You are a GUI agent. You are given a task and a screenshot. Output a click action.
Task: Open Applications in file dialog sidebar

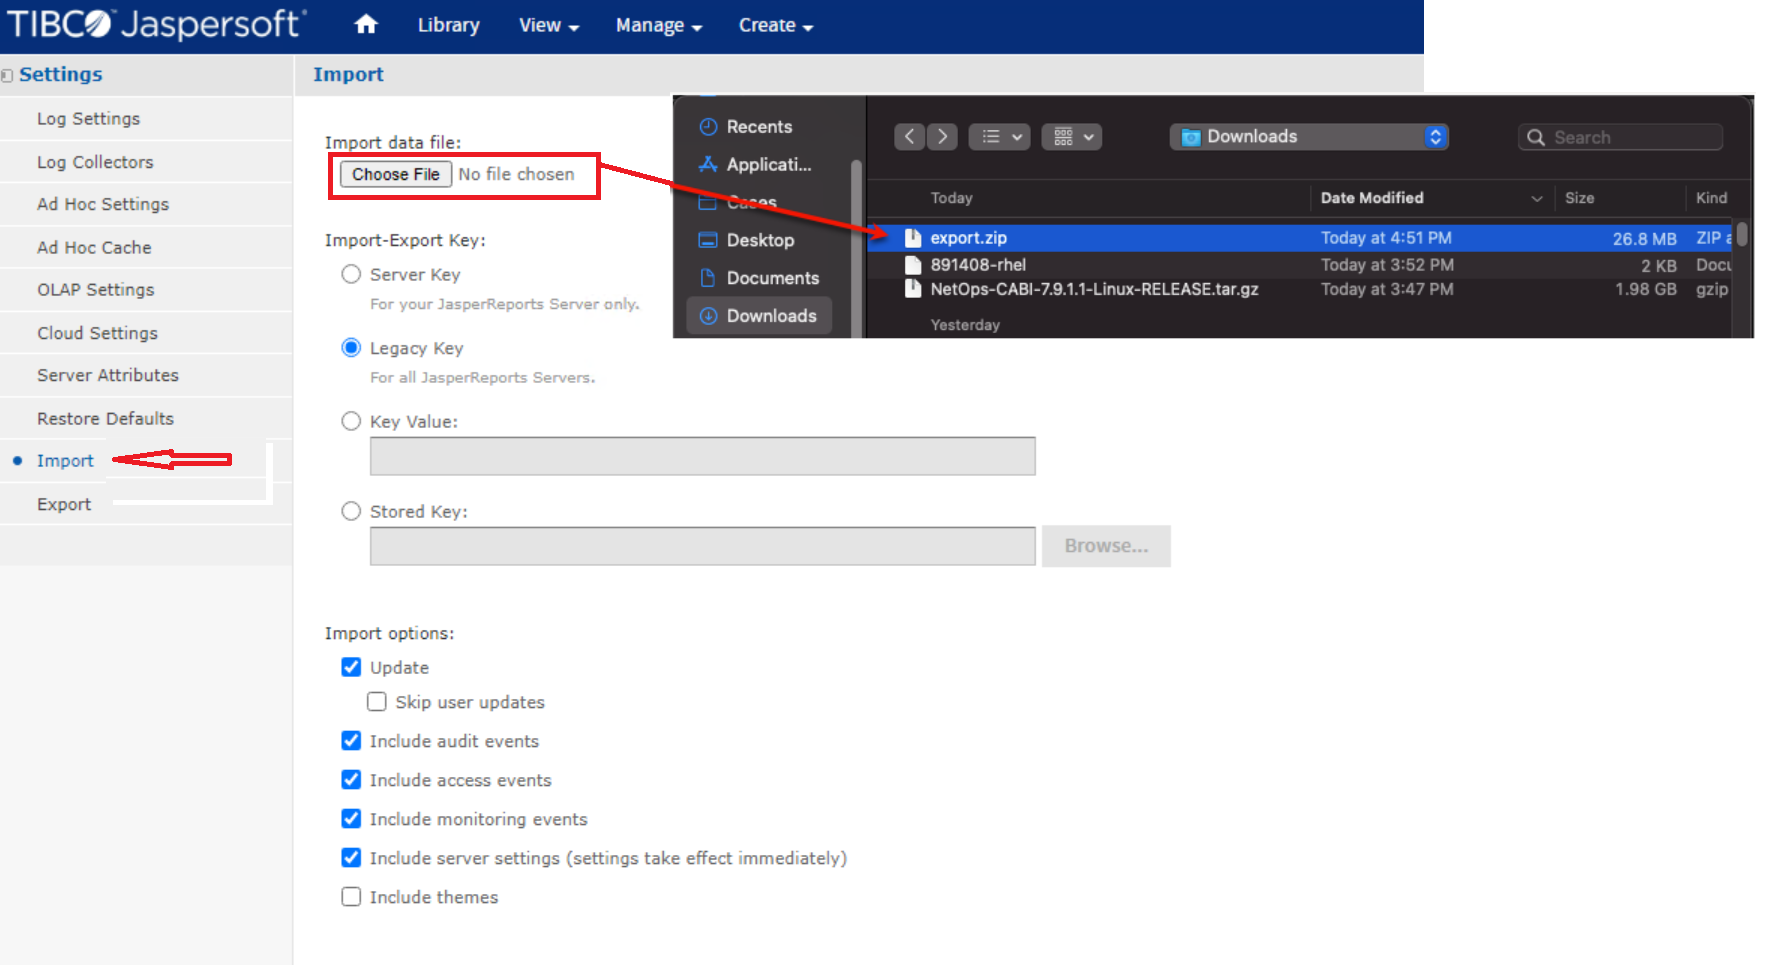pos(767,165)
